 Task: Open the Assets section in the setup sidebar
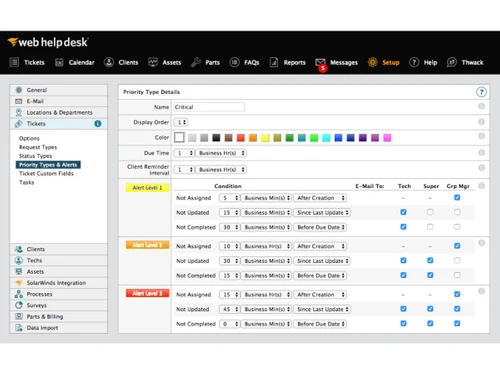[x=59, y=272]
